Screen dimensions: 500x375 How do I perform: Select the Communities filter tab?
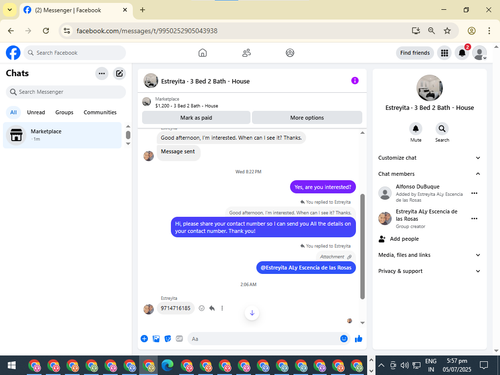(100, 112)
